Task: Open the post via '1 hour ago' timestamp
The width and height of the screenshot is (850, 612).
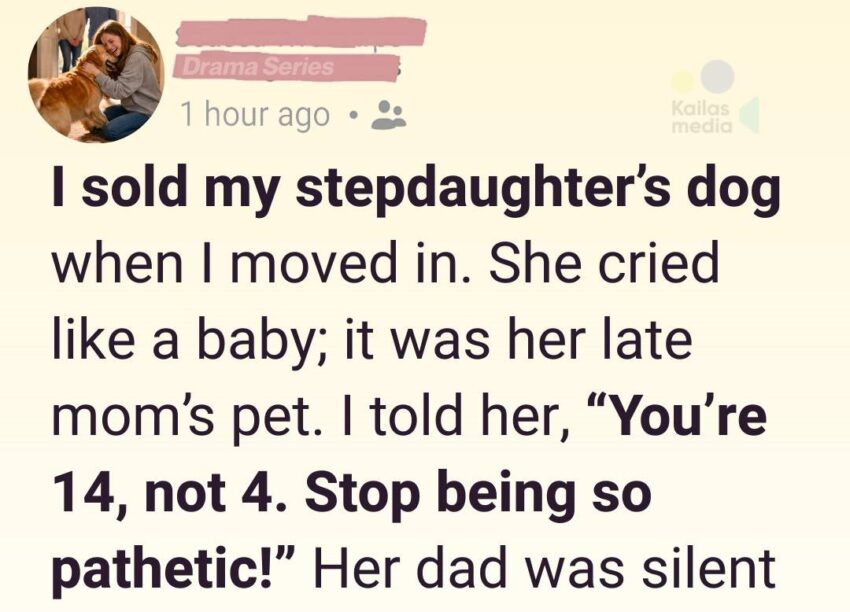Action: 254,116
